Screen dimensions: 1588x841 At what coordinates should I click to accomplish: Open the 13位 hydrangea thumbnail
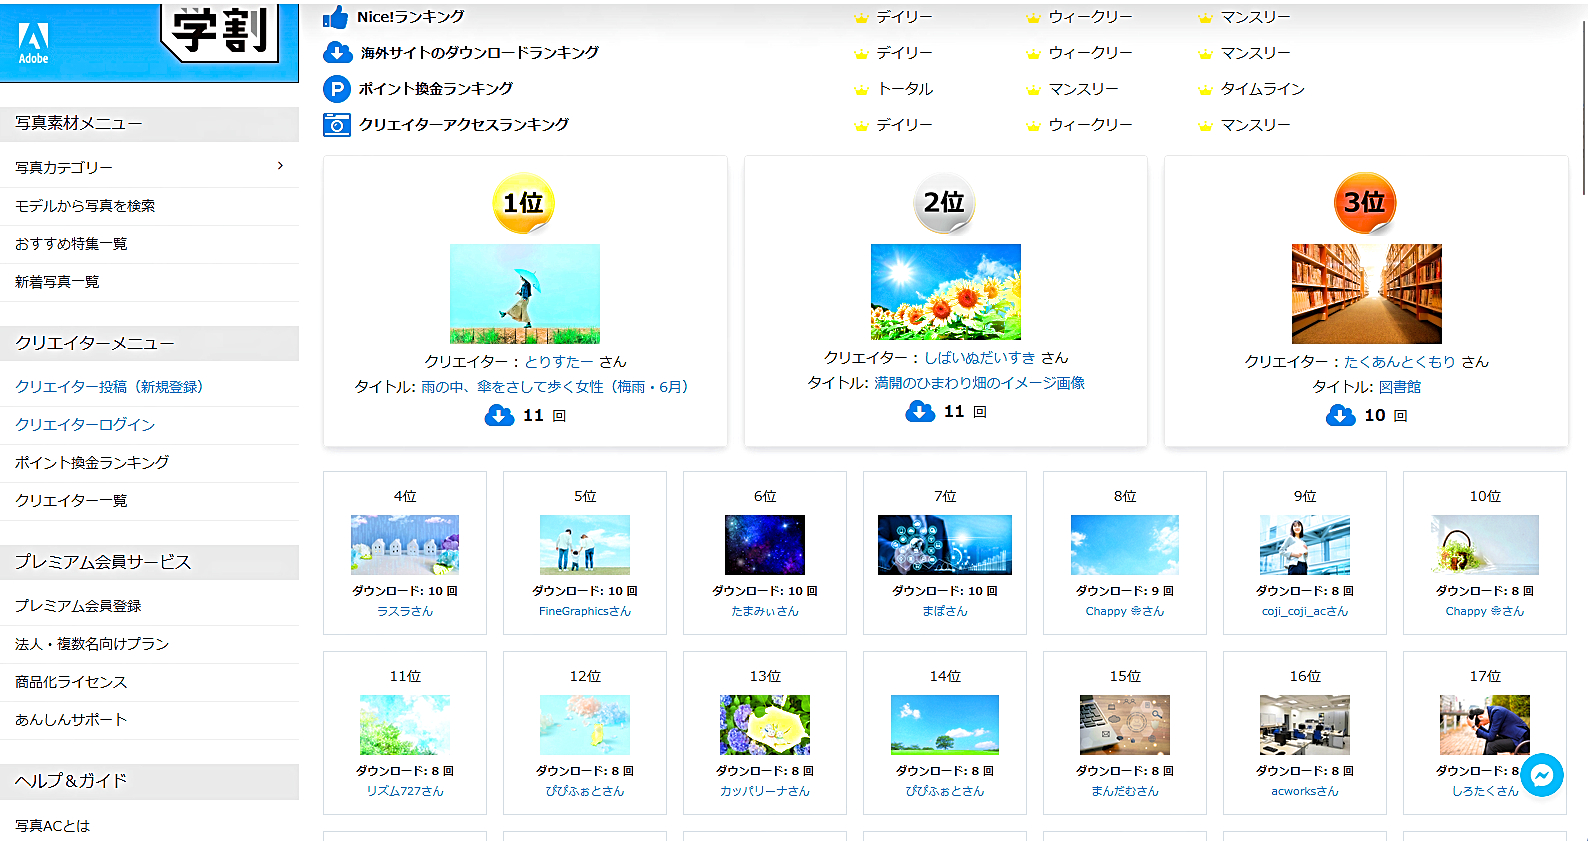click(x=765, y=725)
